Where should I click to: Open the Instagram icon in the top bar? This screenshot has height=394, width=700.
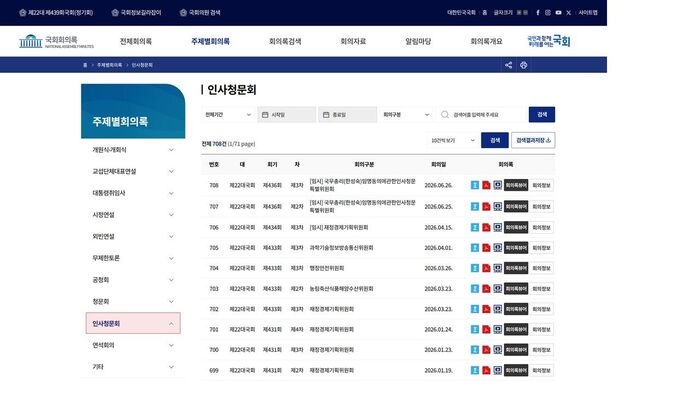(548, 12)
